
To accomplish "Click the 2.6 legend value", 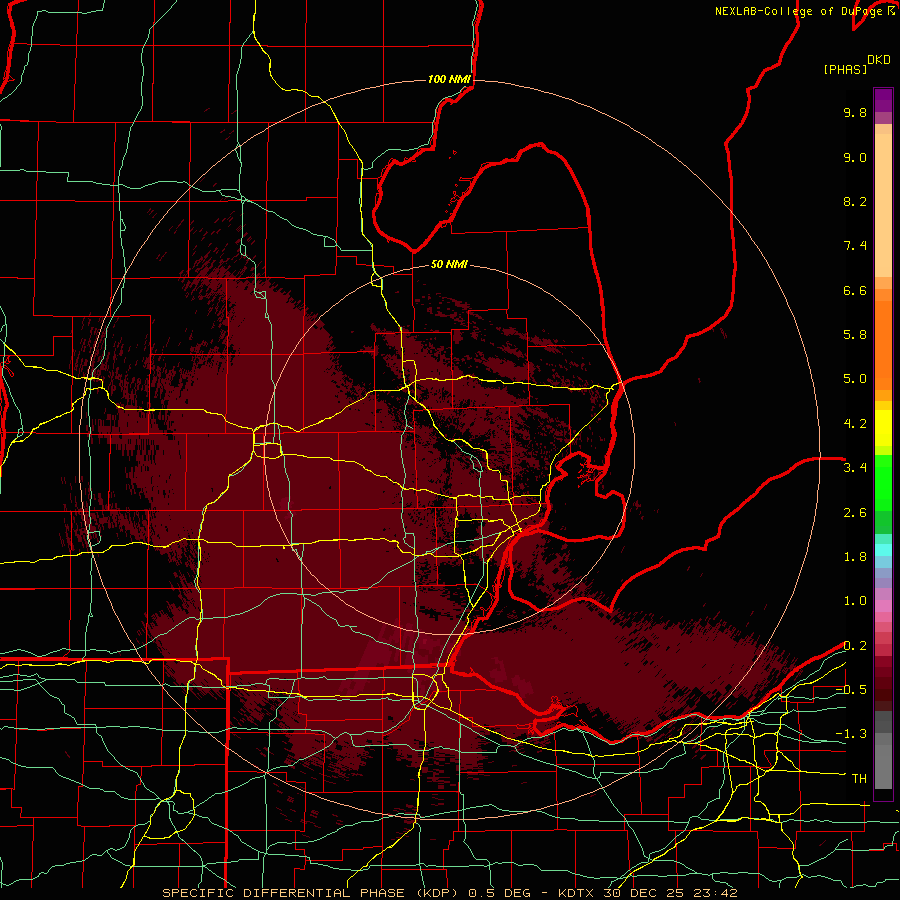I will (x=855, y=513).
